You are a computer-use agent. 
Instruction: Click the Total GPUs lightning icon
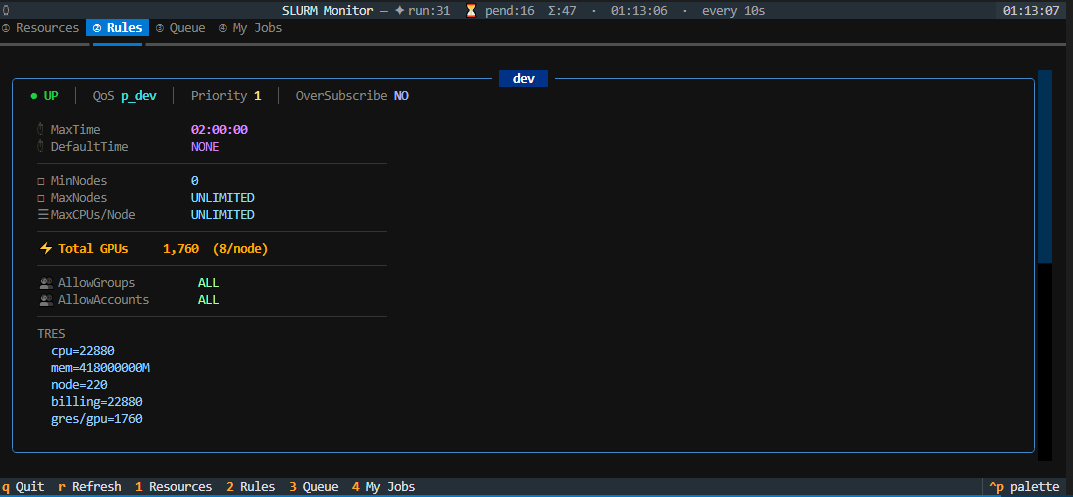coord(46,248)
